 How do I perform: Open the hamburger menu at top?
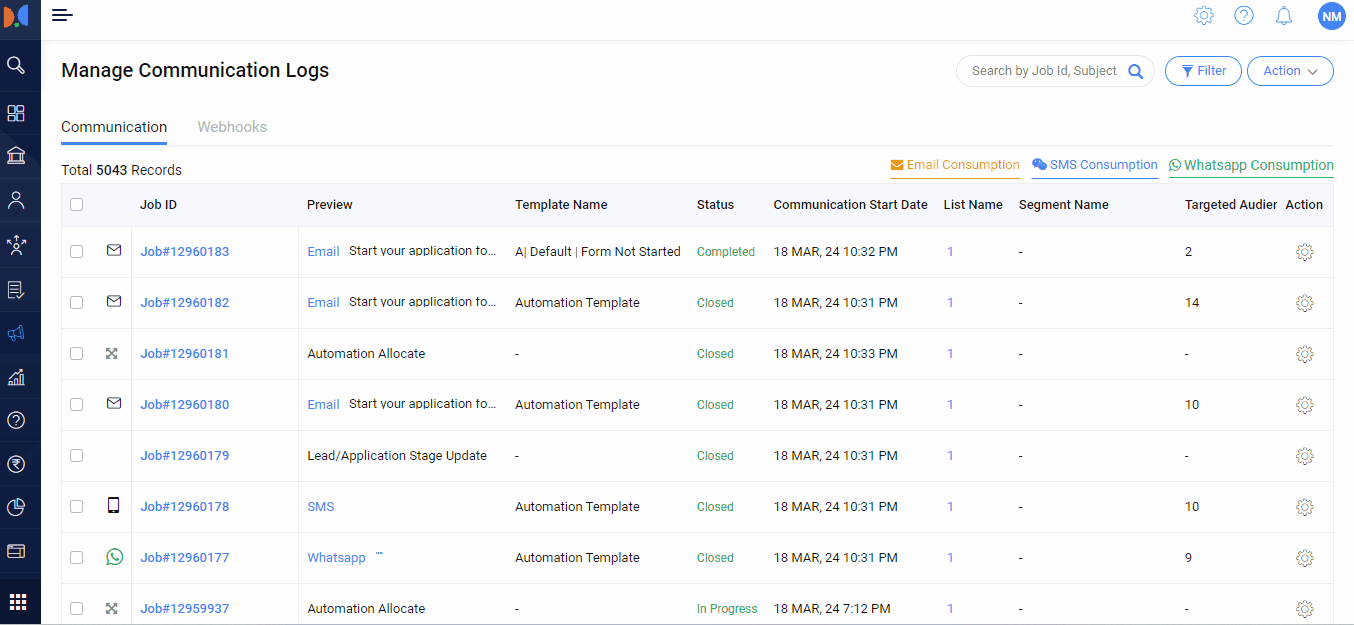click(62, 15)
